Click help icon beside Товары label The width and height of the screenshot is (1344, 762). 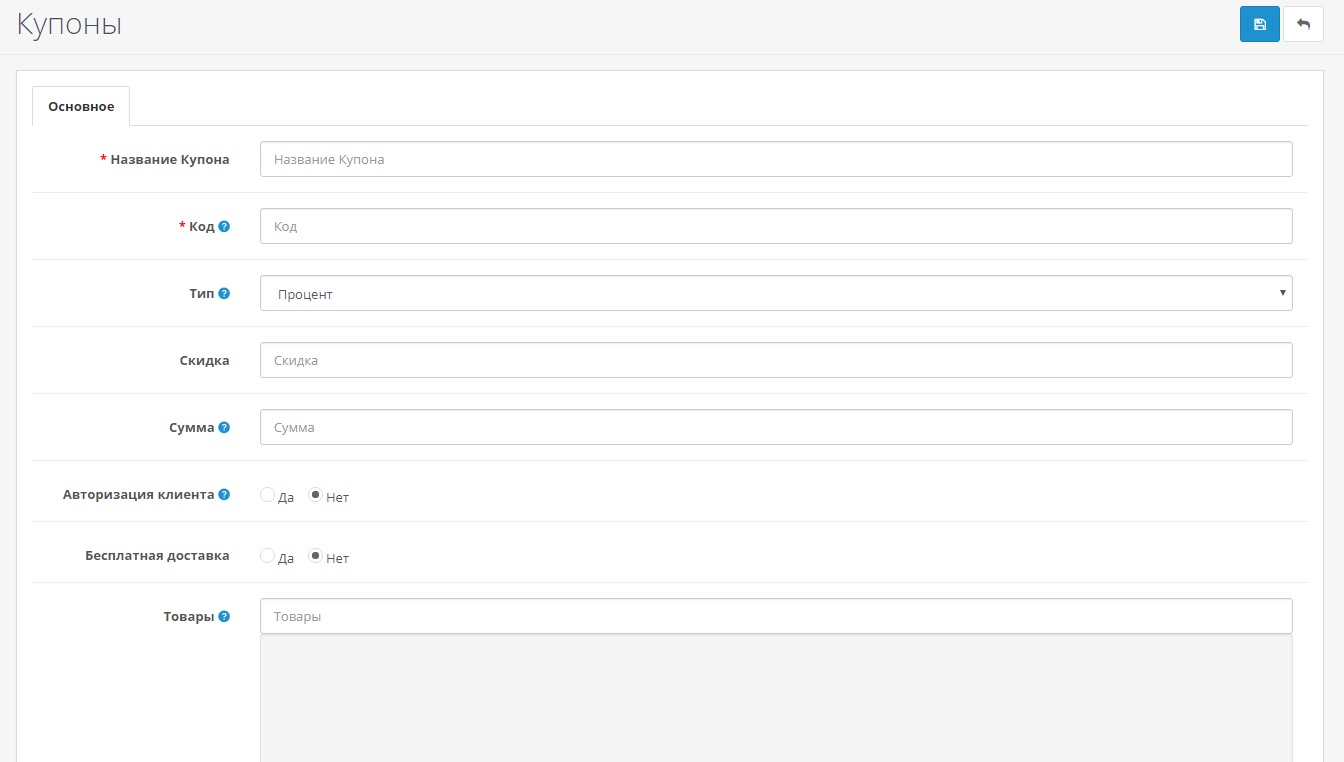224,617
